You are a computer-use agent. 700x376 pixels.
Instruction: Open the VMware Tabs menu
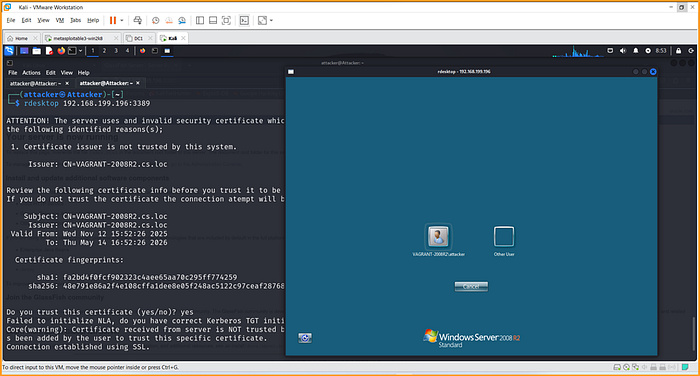click(x=76, y=20)
